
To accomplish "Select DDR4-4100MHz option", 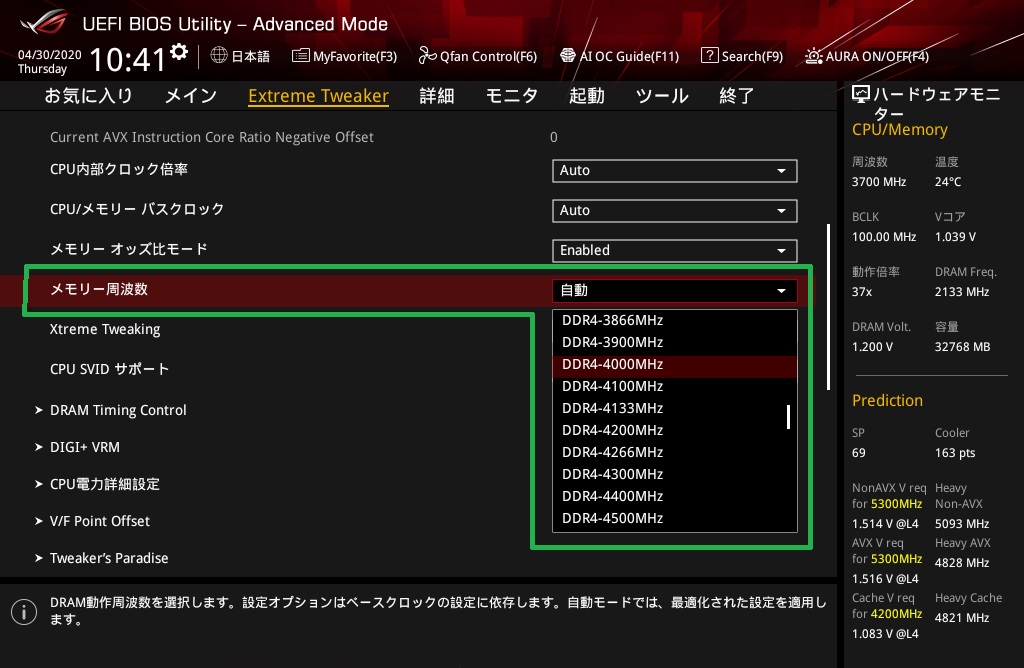I will (x=675, y=386).
